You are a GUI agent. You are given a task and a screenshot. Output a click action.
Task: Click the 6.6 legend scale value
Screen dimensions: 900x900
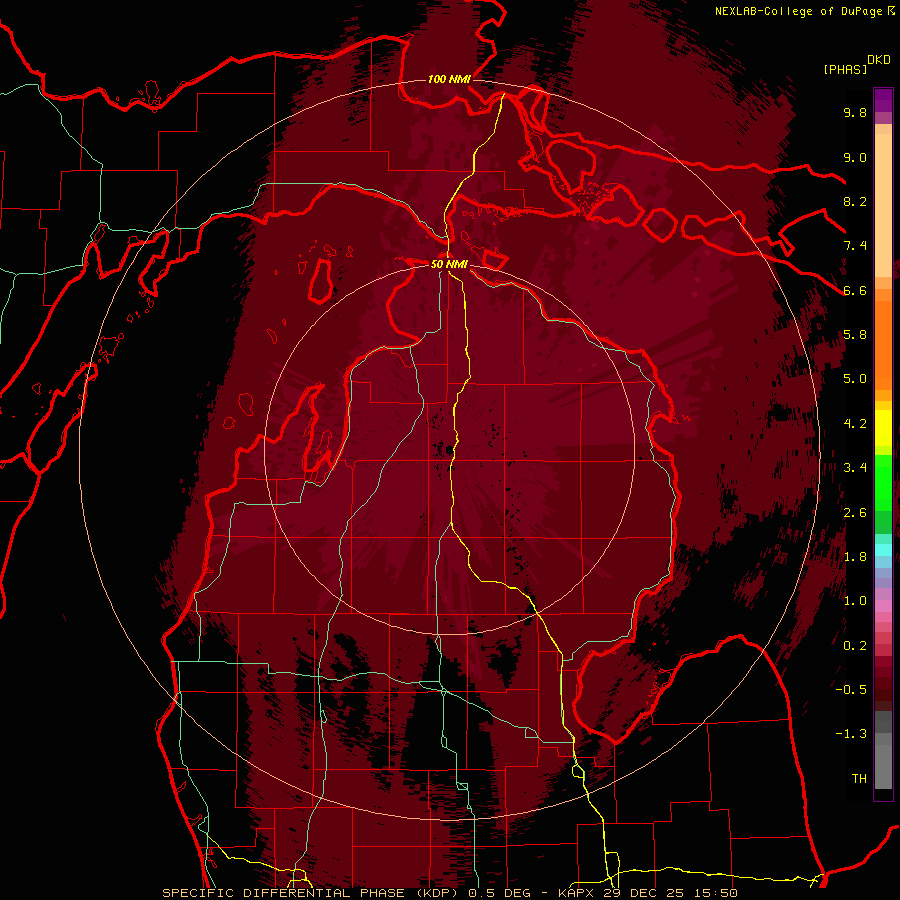[x=855, y=290]
